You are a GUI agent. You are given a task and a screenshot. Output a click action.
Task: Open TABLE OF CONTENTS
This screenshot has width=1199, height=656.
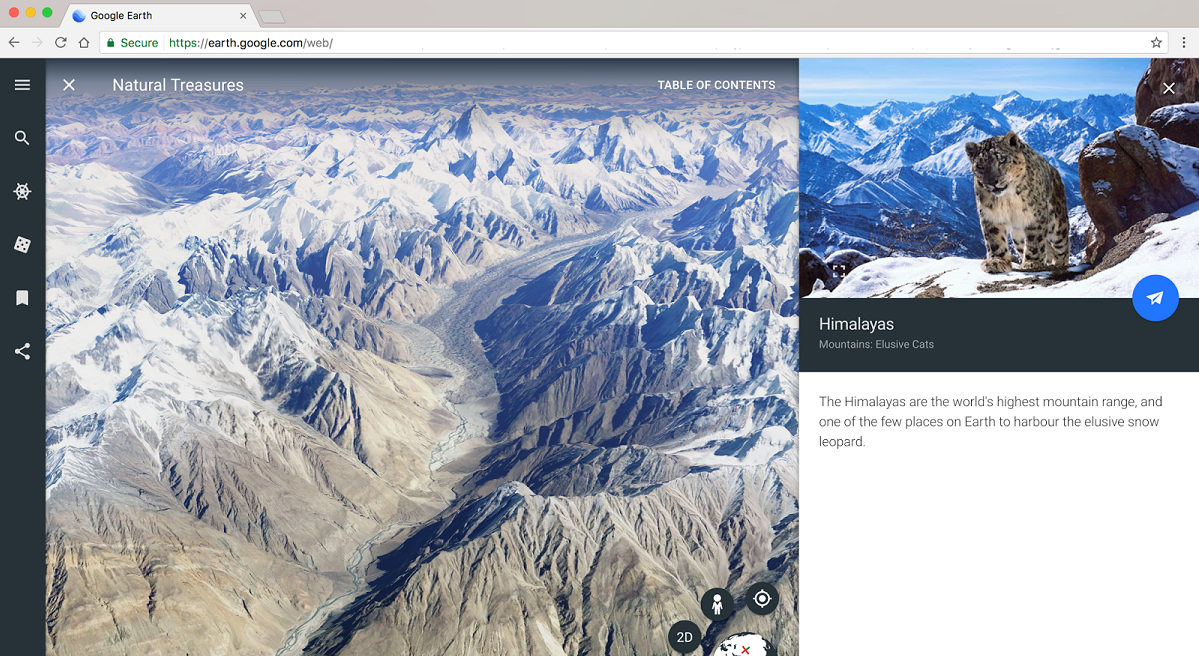716,85
